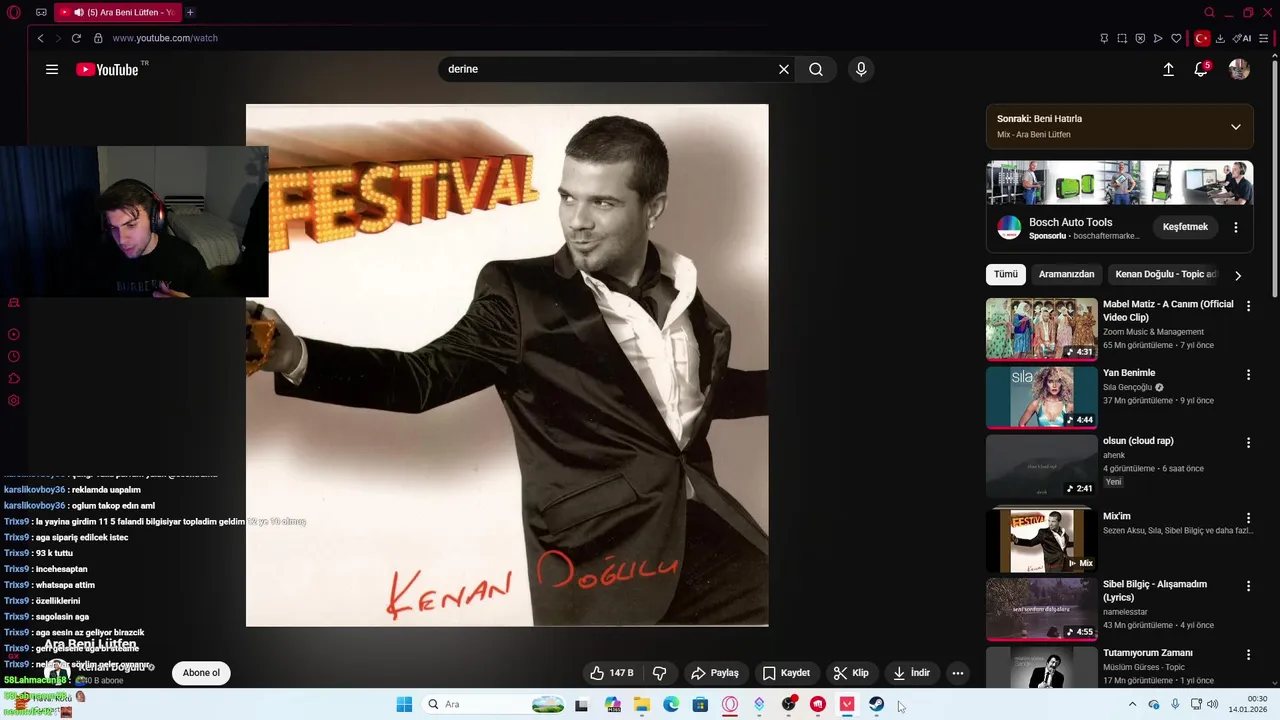Open options menu for Bosch Auto Tools ad
Screen dimensions: 1280x720
tap(1236, 227)
